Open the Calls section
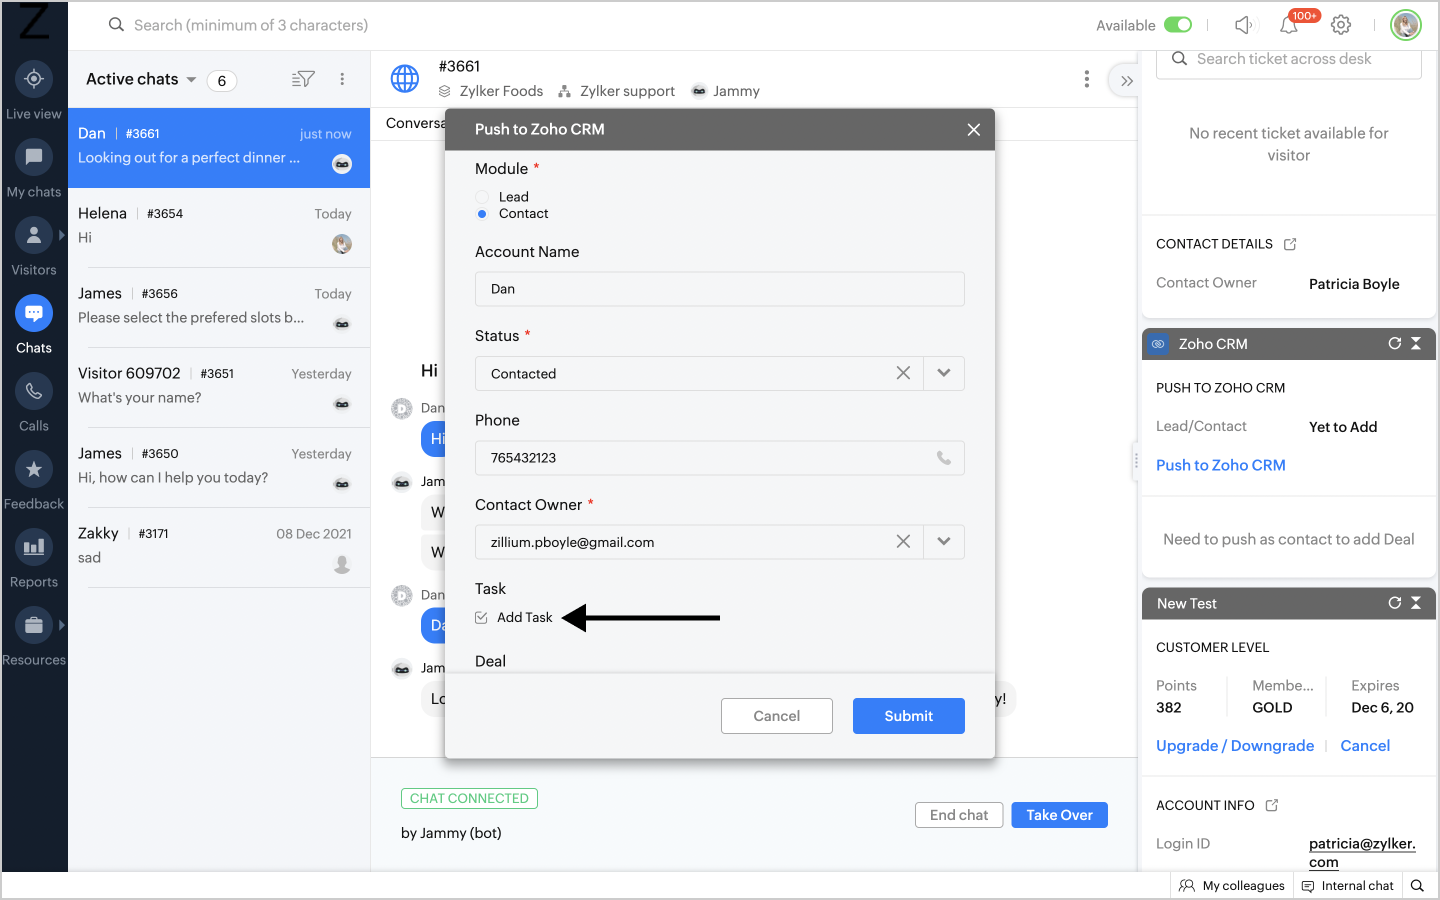The height and width of the screenshot is (900, 1440). [34, 403]
